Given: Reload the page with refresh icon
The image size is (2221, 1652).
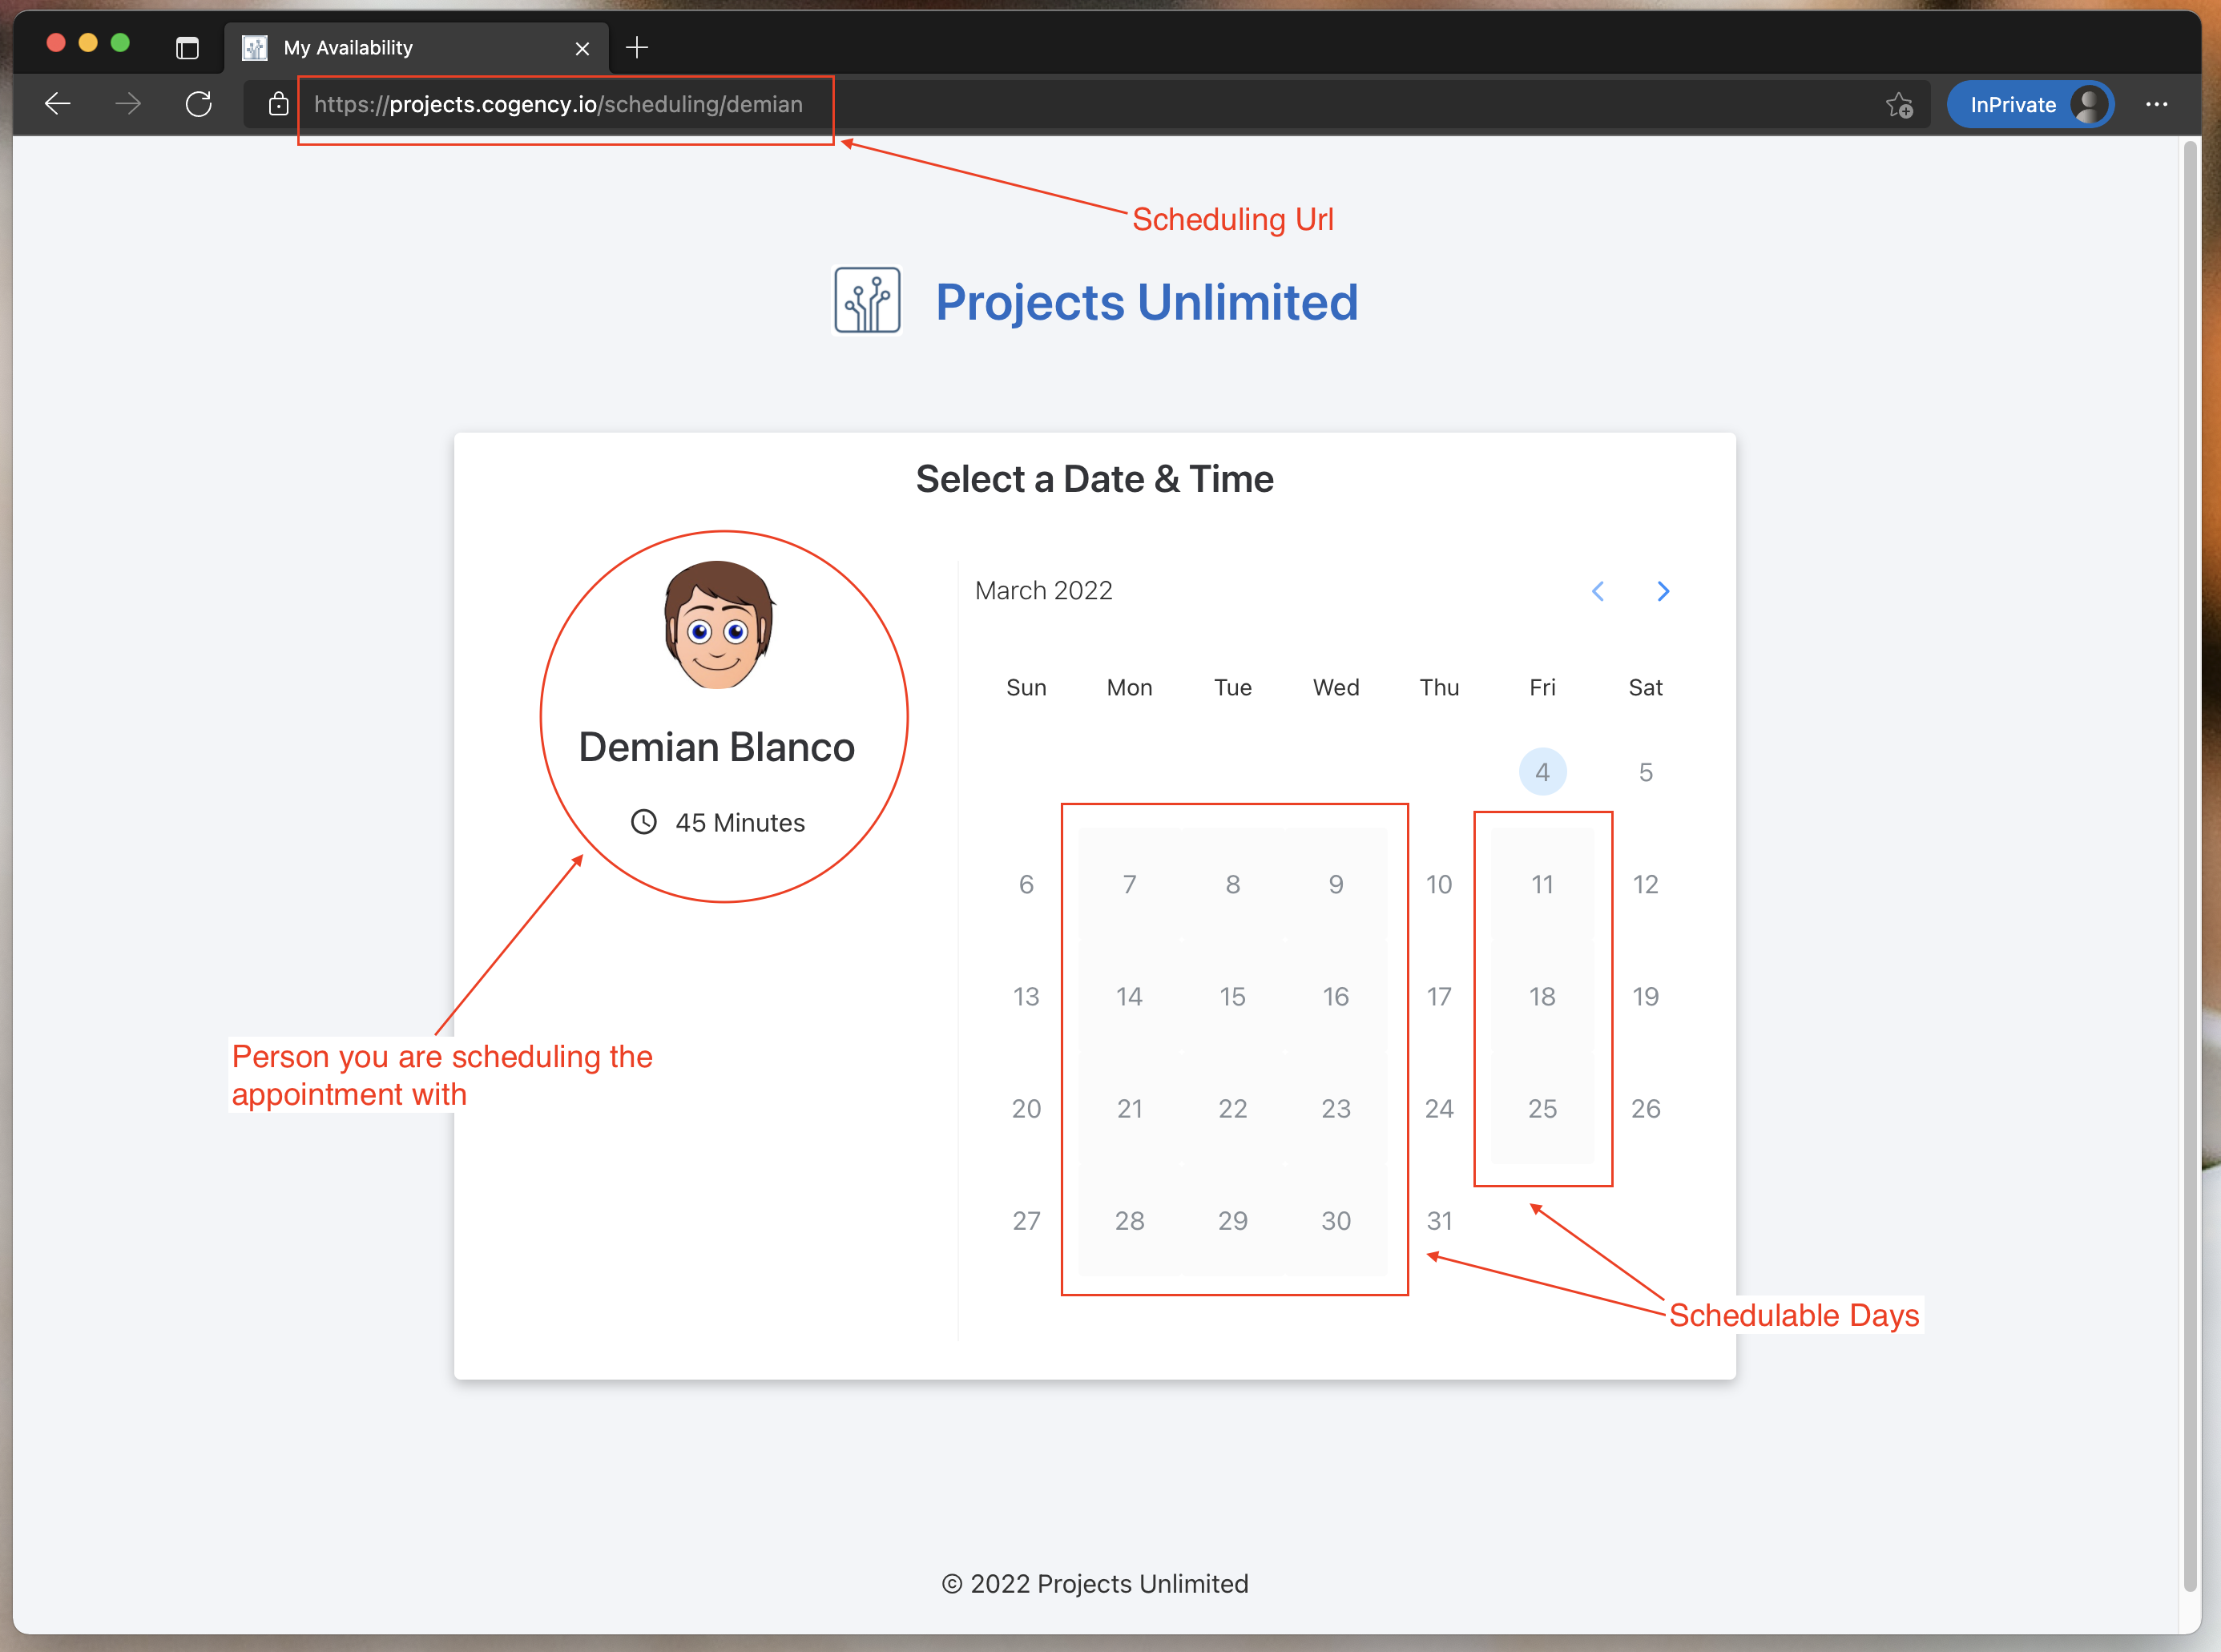Looking at the screenshot, I should click(x=199, y=104).
